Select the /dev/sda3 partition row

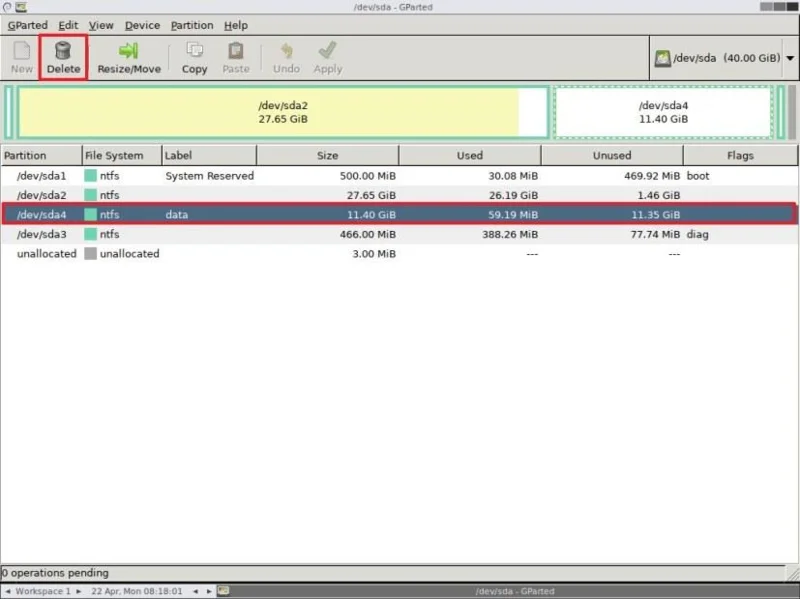click(399, 234)
